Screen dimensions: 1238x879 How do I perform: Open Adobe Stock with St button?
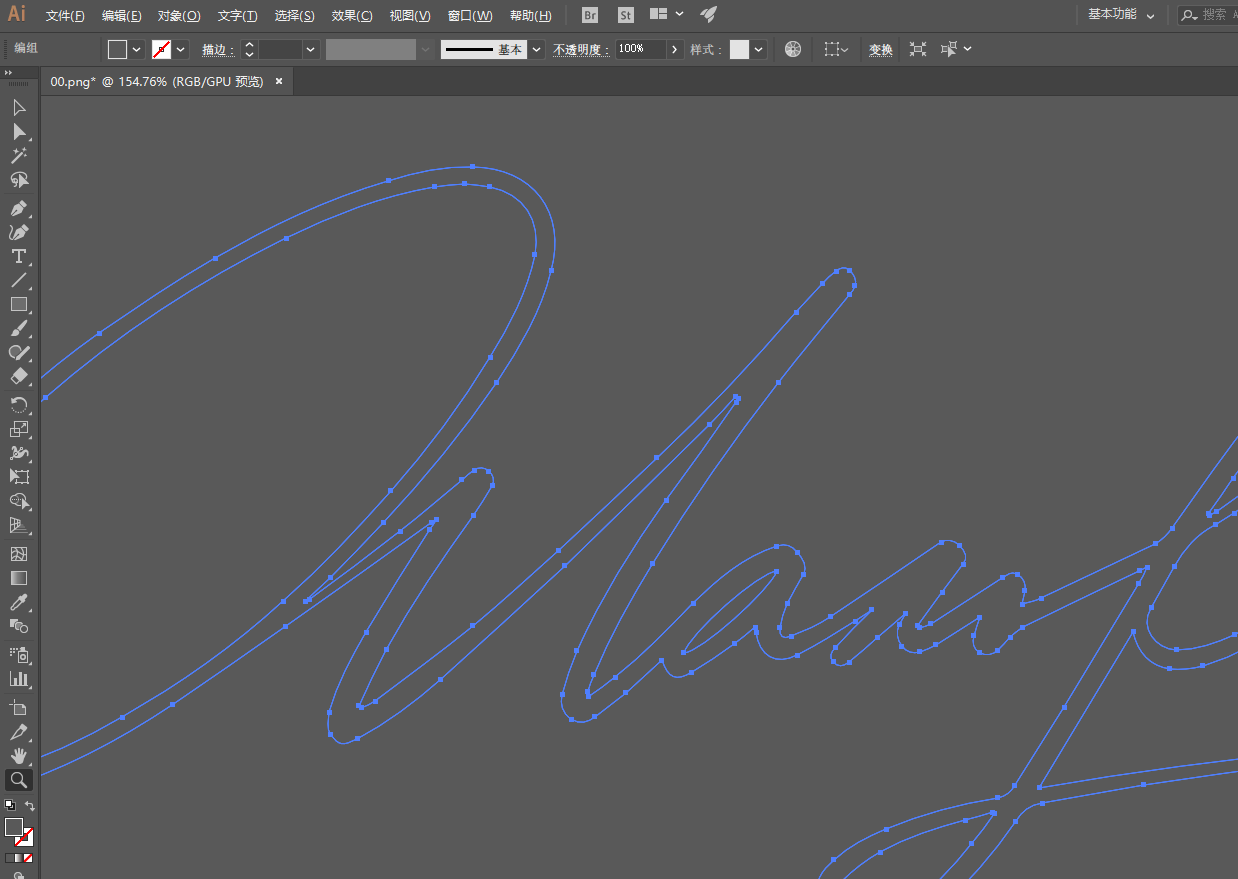click(625, 15)
